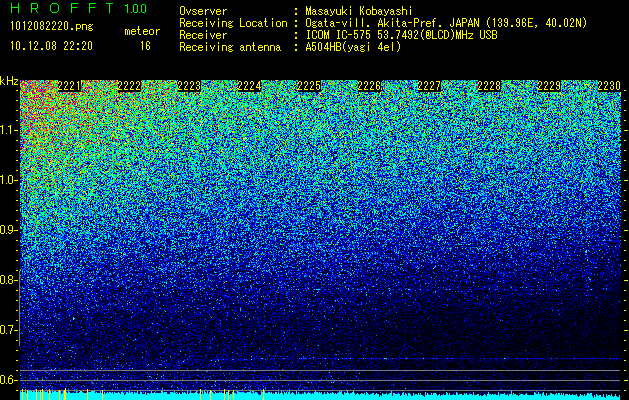This screenshot has height=400, width=629.
Task: Click the 'Receiver' field label
Action: (203, 35)
